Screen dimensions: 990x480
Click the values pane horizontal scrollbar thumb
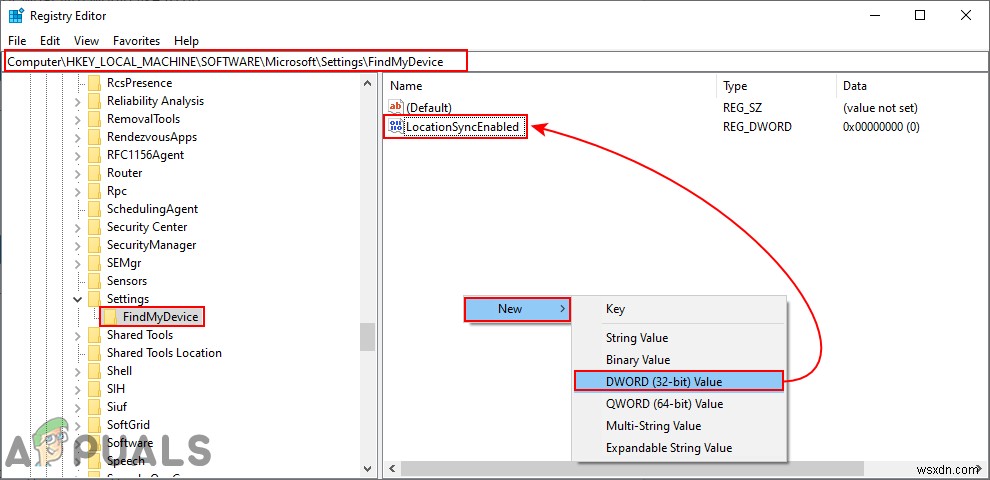631,469
